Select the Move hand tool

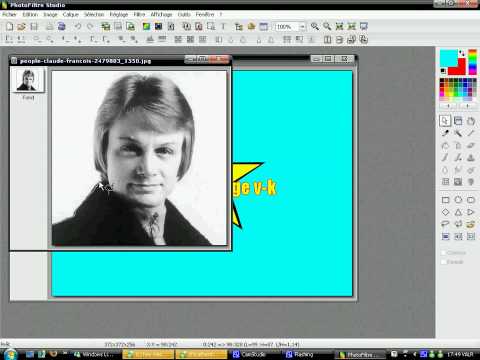(x=471, y=121)
